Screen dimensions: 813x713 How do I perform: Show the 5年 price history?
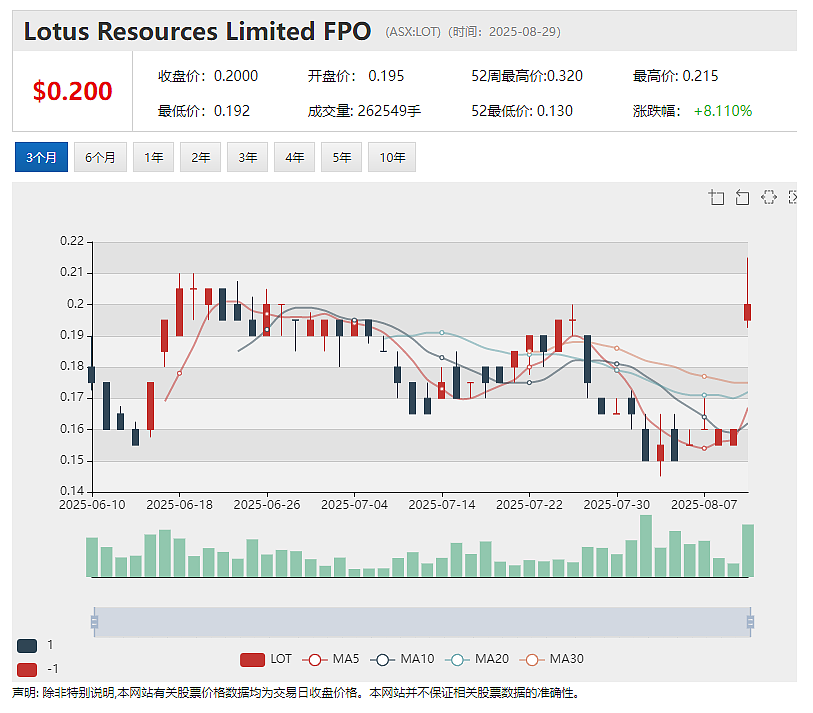point(342,157)
